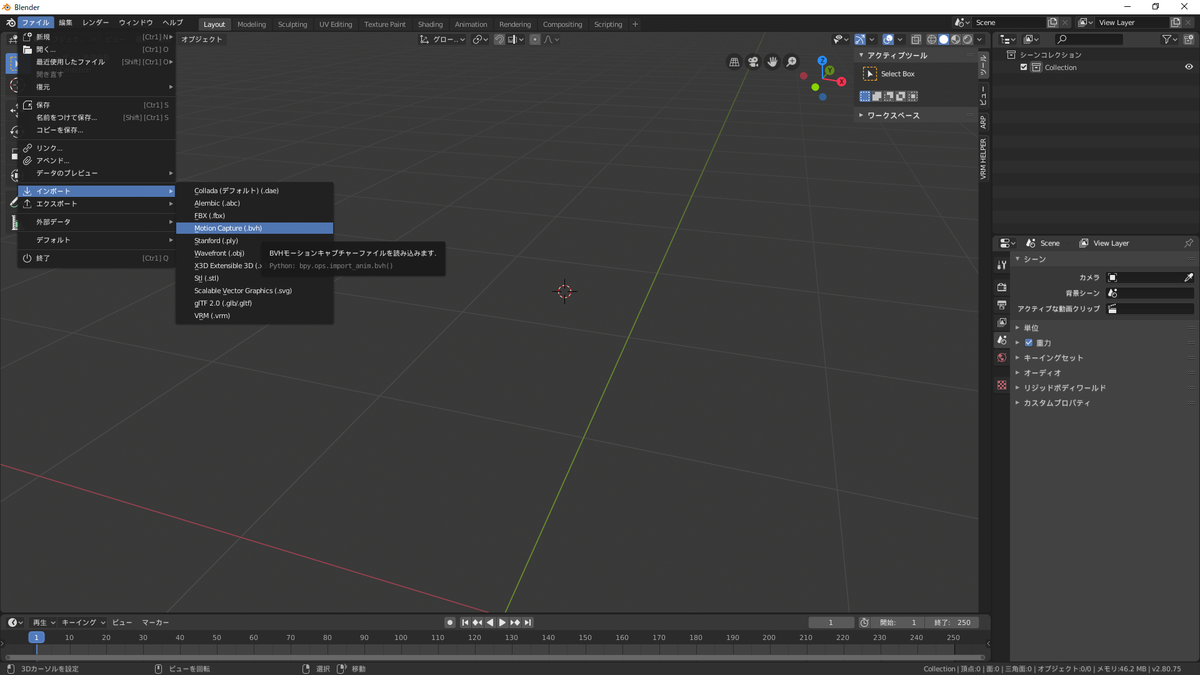The width and height of the screenshot is (1200, 675).
Task: Switch to material preview shading mode
Action: click(955, 39)
